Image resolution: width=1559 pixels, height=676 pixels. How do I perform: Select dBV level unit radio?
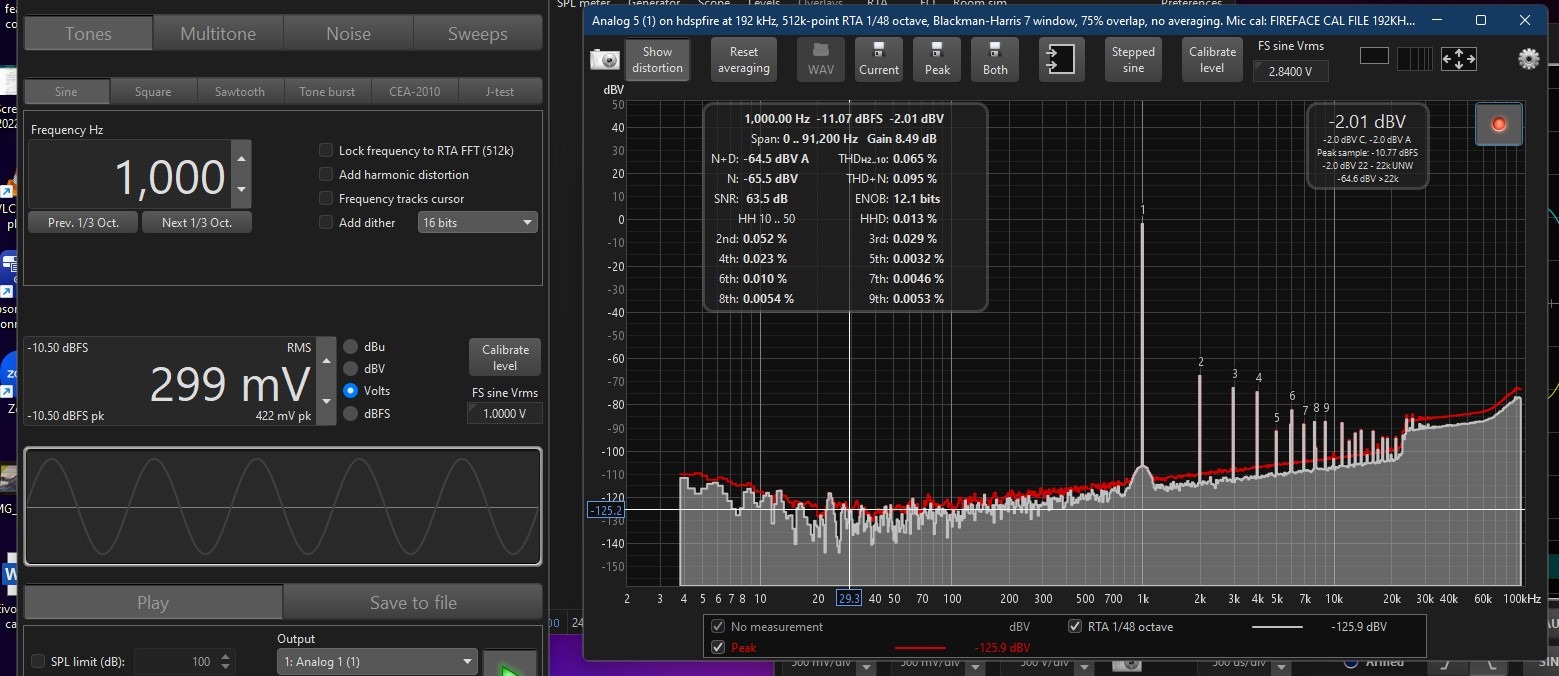pyautogui.click(x=350, y=369)
